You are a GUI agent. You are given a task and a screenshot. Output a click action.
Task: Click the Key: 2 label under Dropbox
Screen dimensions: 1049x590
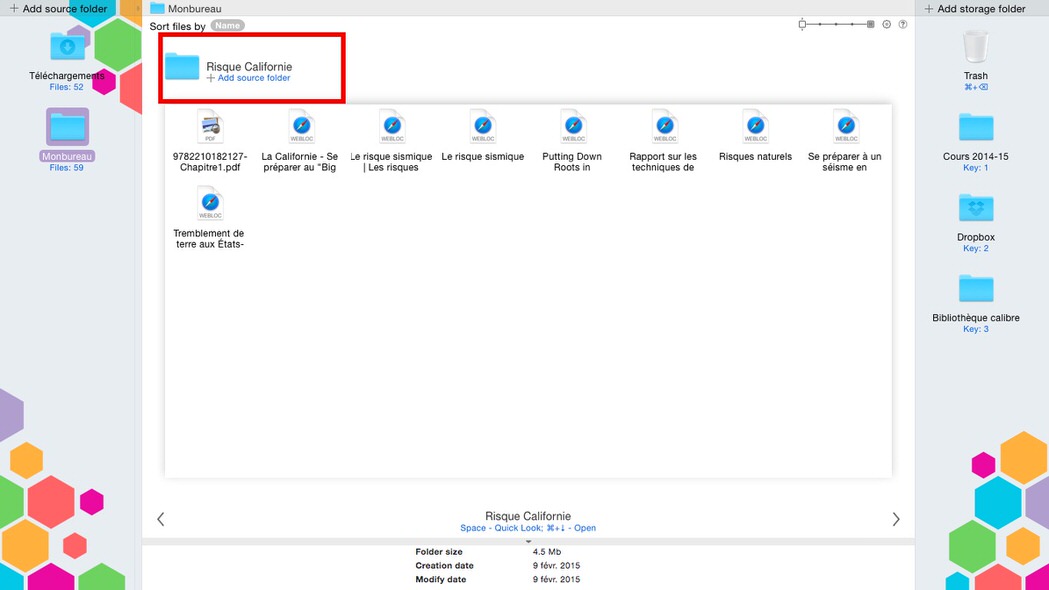click(x=975, y=248)
